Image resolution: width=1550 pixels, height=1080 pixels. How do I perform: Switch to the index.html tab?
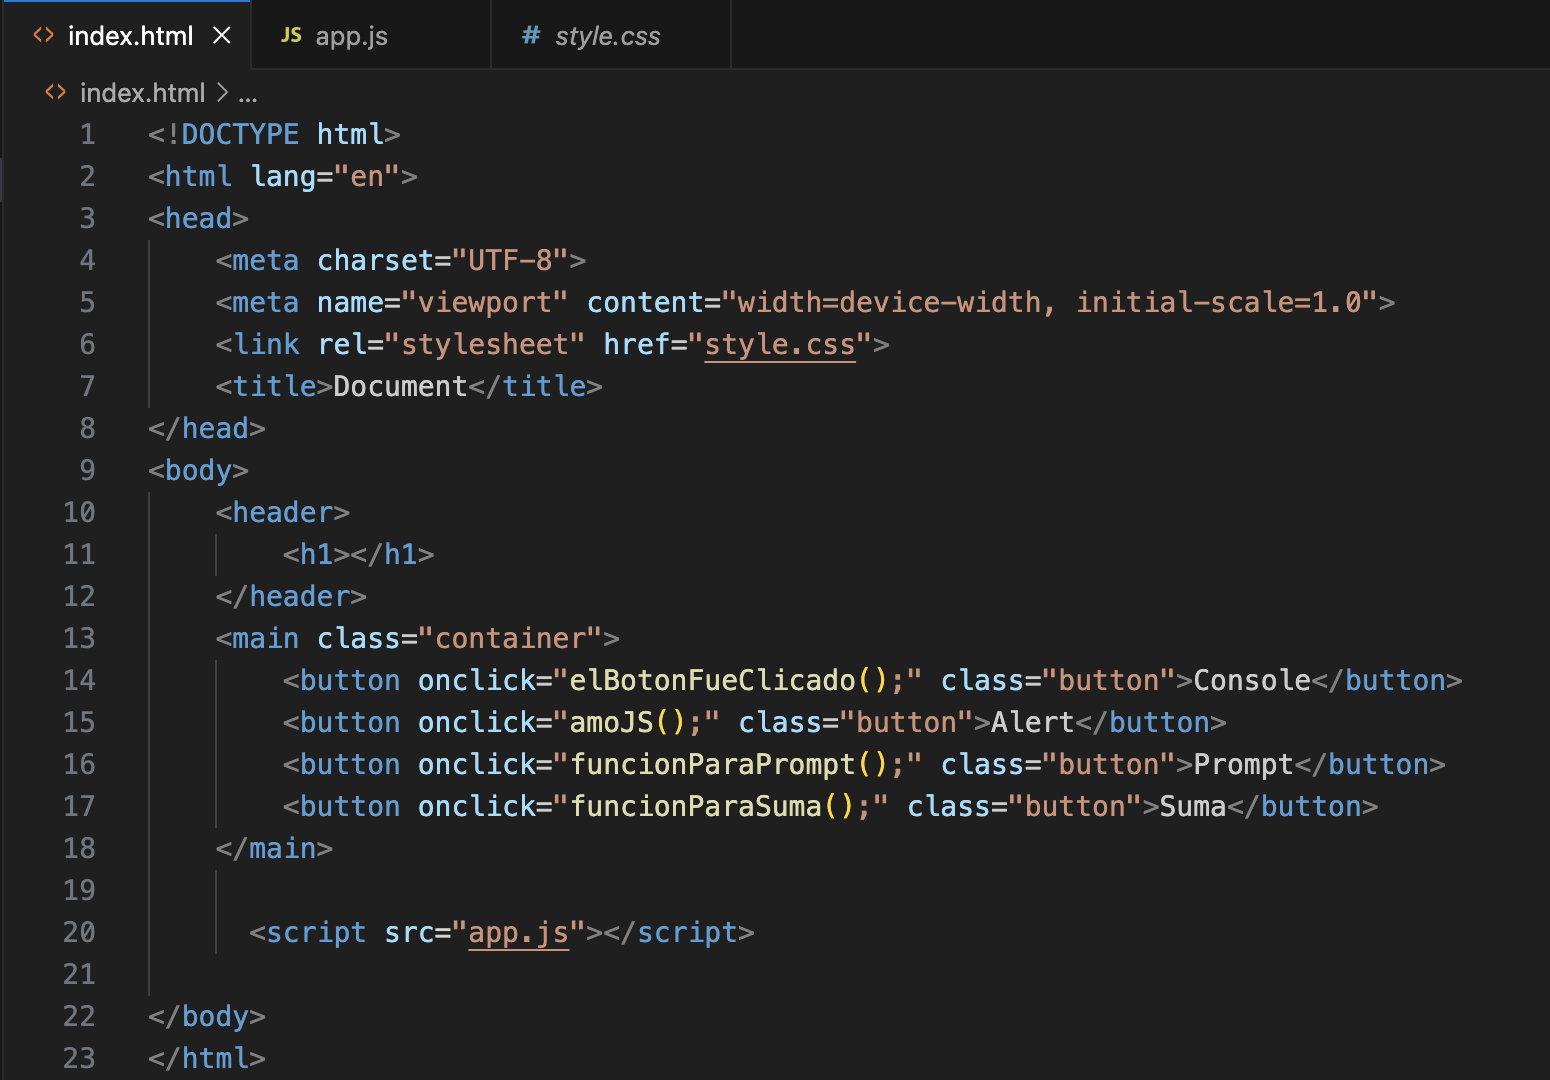[x=130, y=36]
